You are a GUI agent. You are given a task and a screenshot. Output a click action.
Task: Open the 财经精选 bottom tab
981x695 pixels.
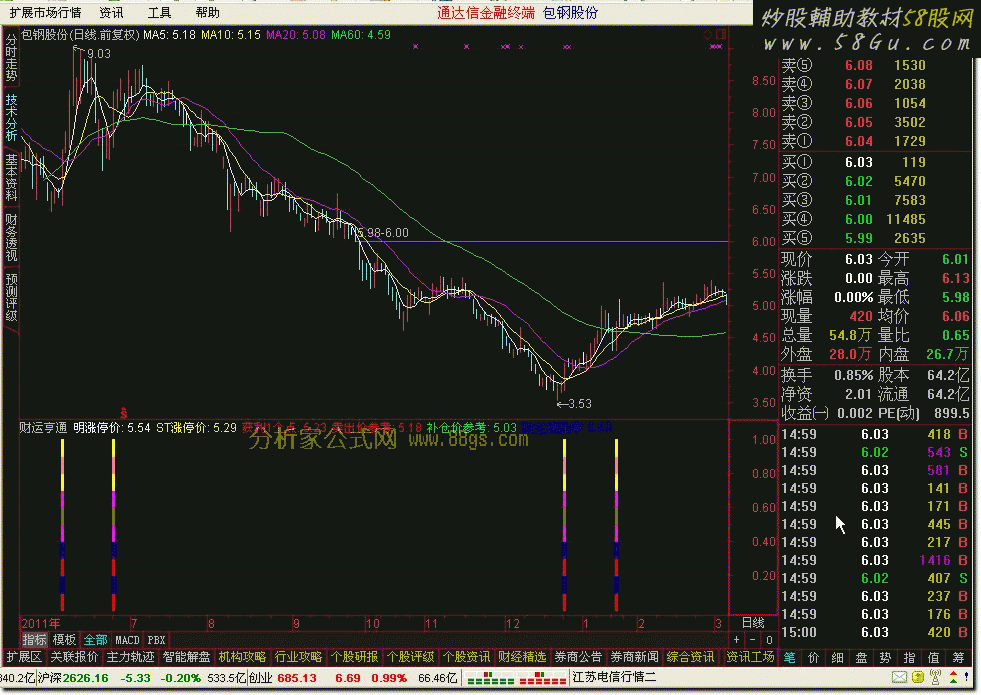[522, 657]
